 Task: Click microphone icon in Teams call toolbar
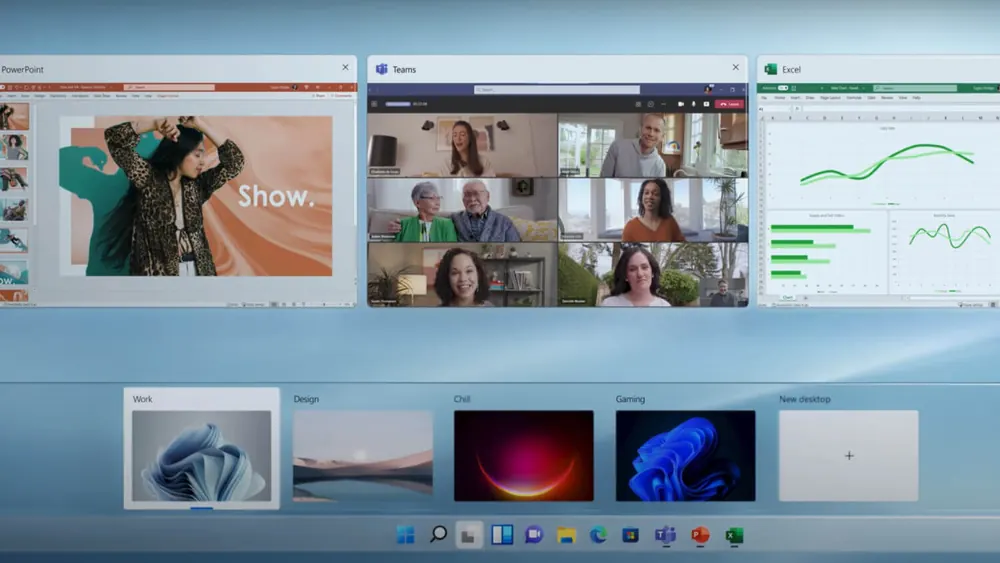693,104
